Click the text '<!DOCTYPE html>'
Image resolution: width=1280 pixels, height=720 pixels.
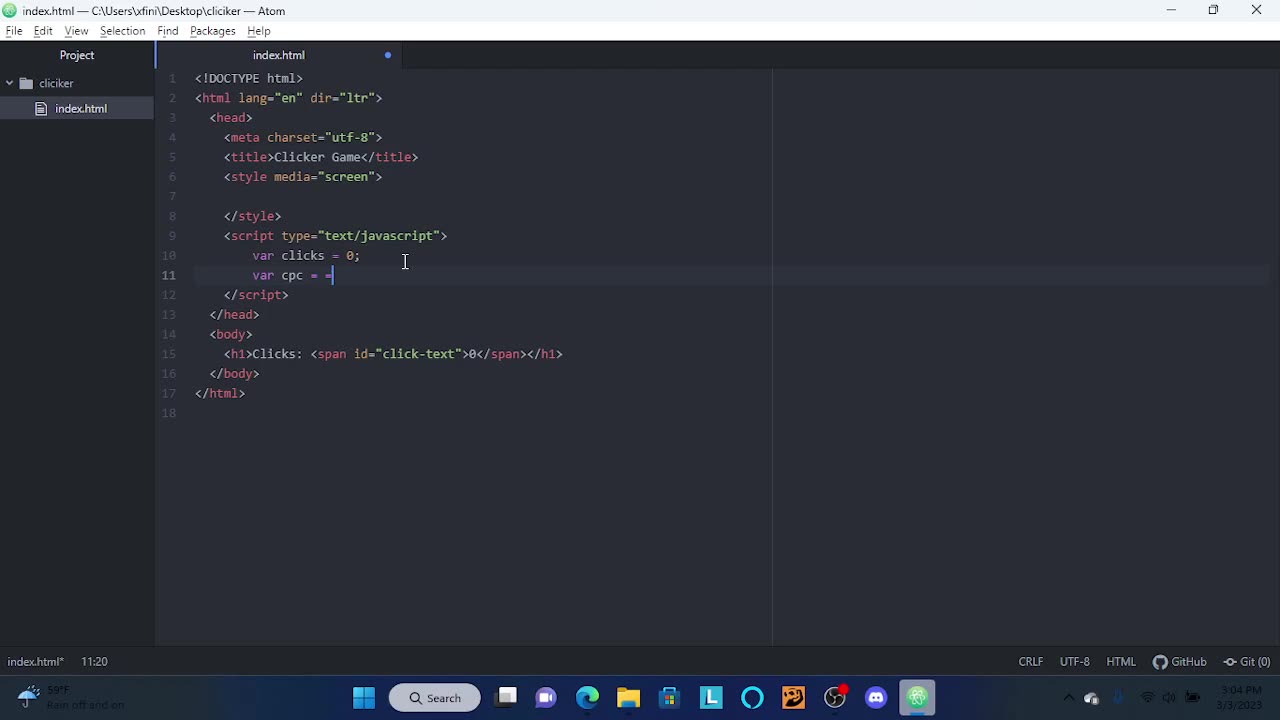[249, 78]
